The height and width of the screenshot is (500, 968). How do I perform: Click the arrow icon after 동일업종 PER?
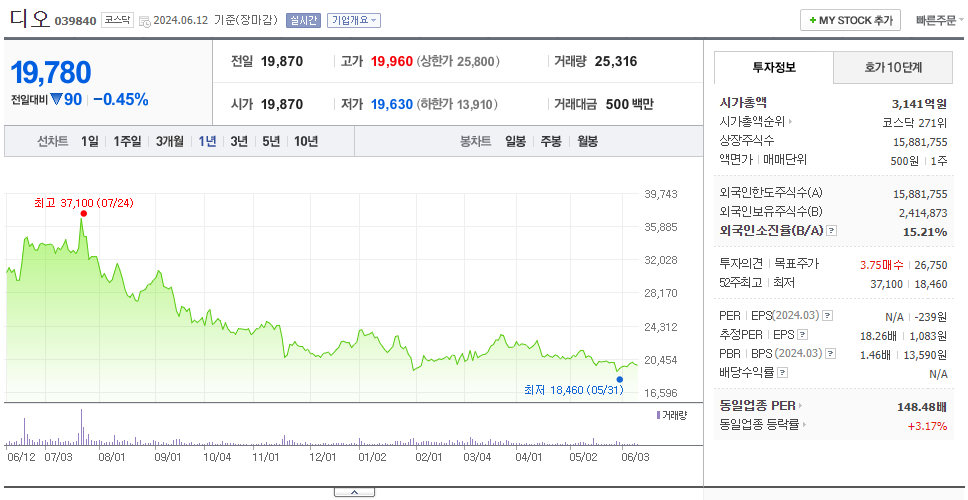pos(801,406)
